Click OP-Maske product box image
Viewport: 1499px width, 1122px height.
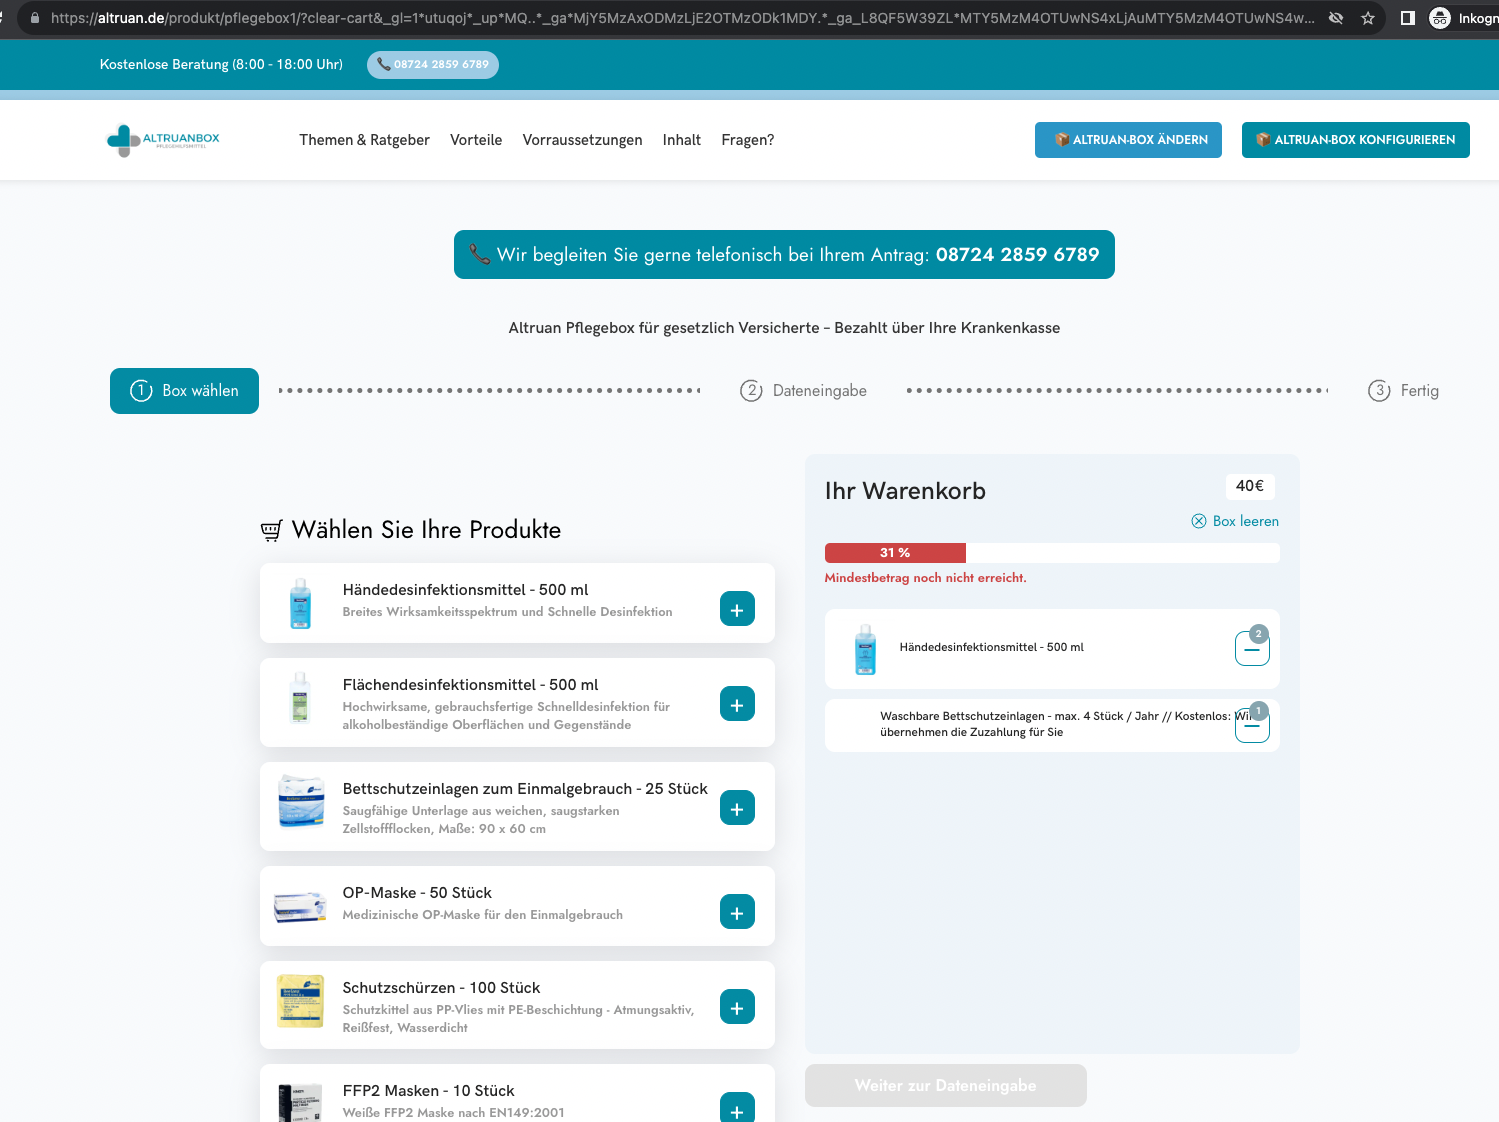[x=300, y=907]
